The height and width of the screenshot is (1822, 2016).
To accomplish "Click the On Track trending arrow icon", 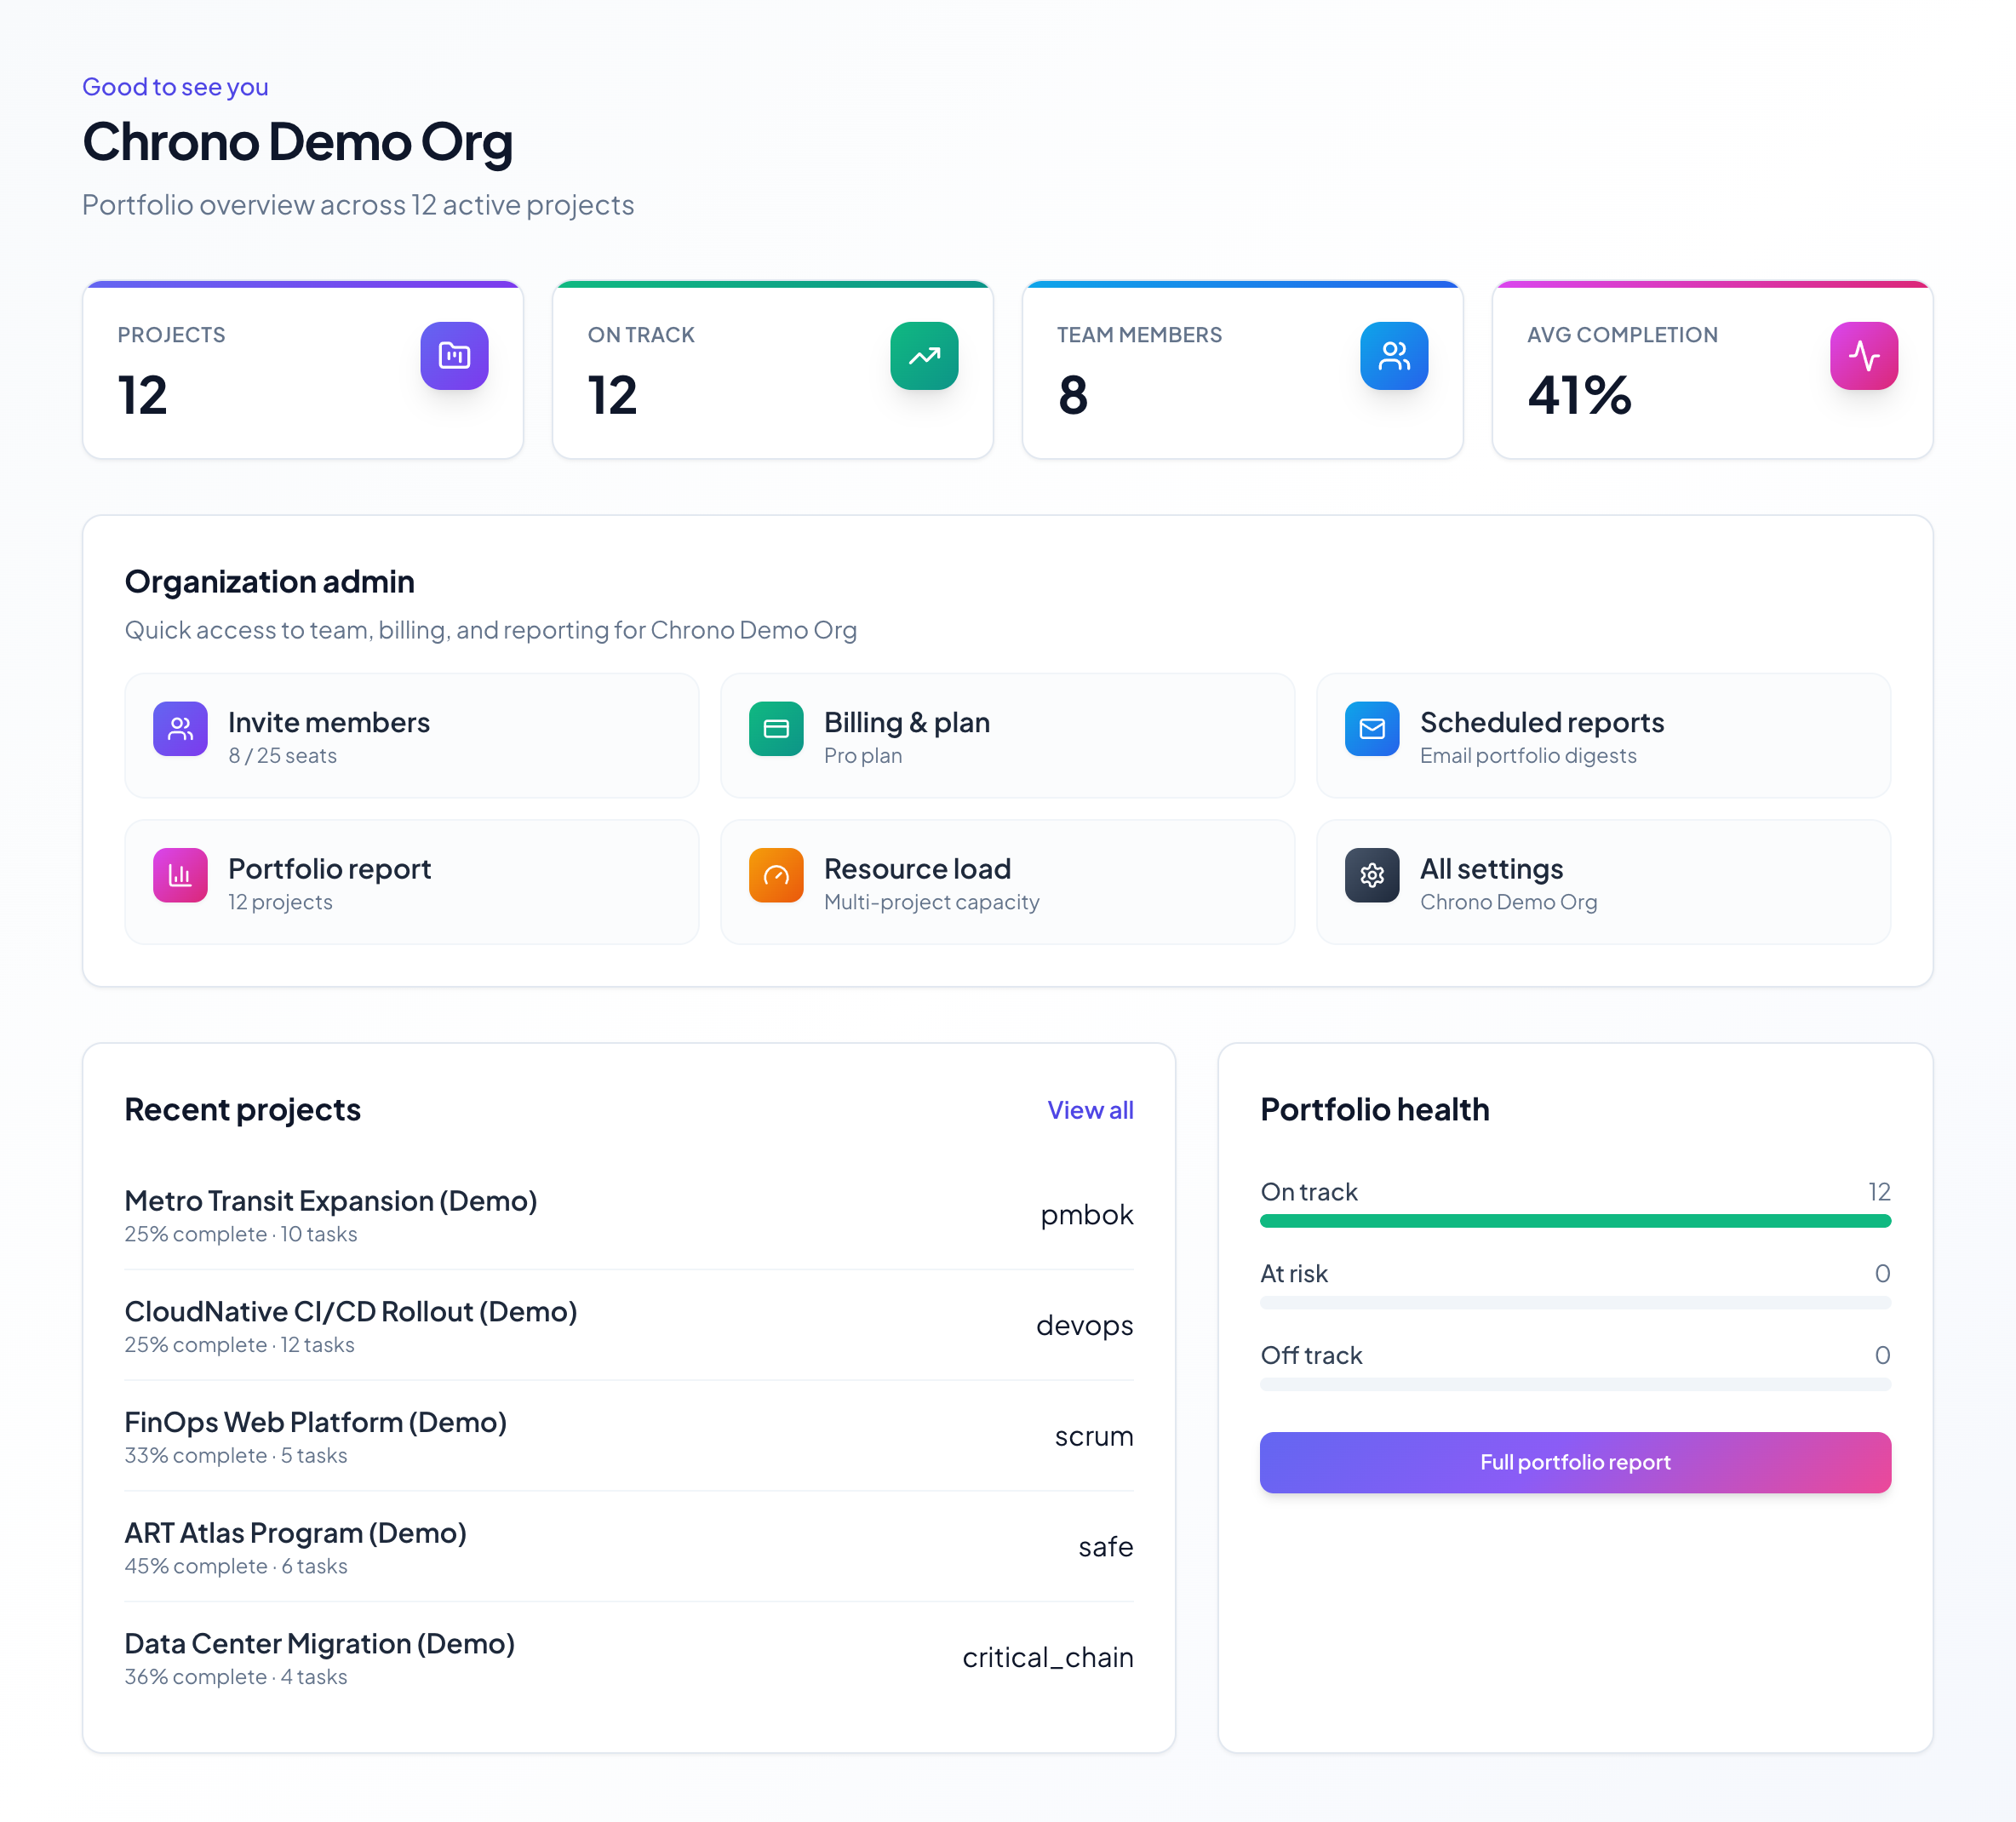I will 924,355.
